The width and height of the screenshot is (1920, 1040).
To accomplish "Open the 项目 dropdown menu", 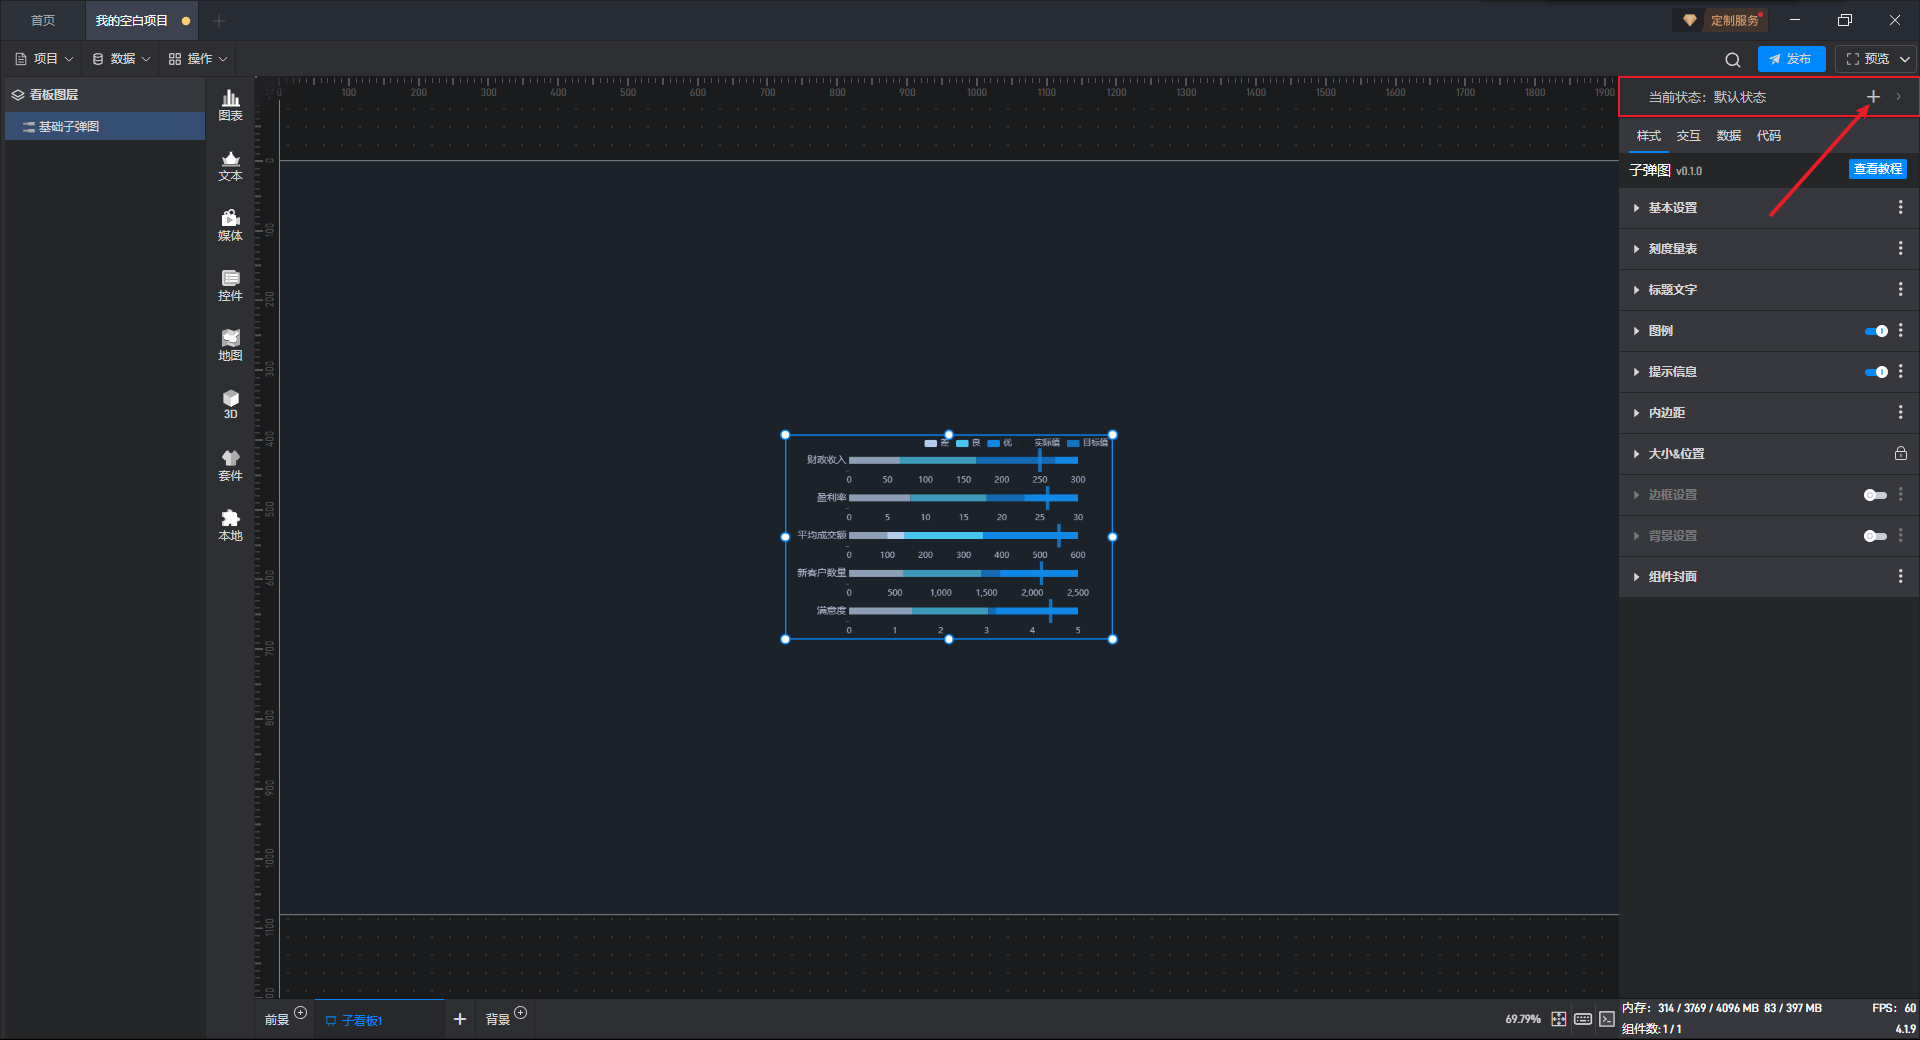I will (x=45, y=59).
